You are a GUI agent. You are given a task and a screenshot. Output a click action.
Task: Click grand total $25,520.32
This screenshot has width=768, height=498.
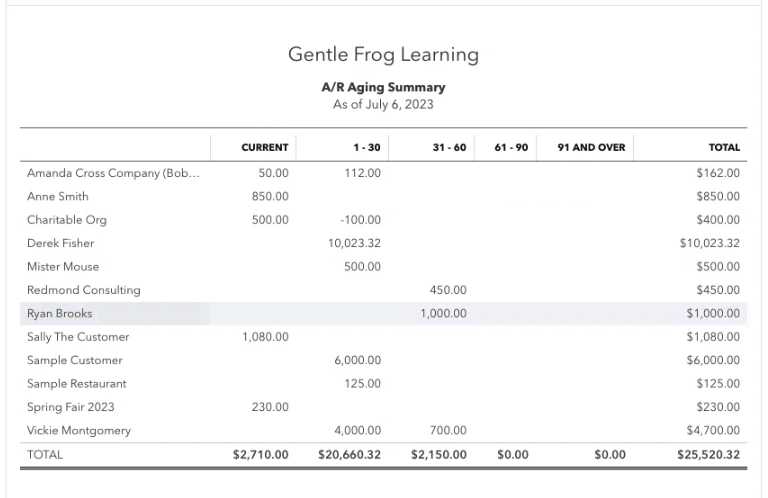click(x=708, y=455)
